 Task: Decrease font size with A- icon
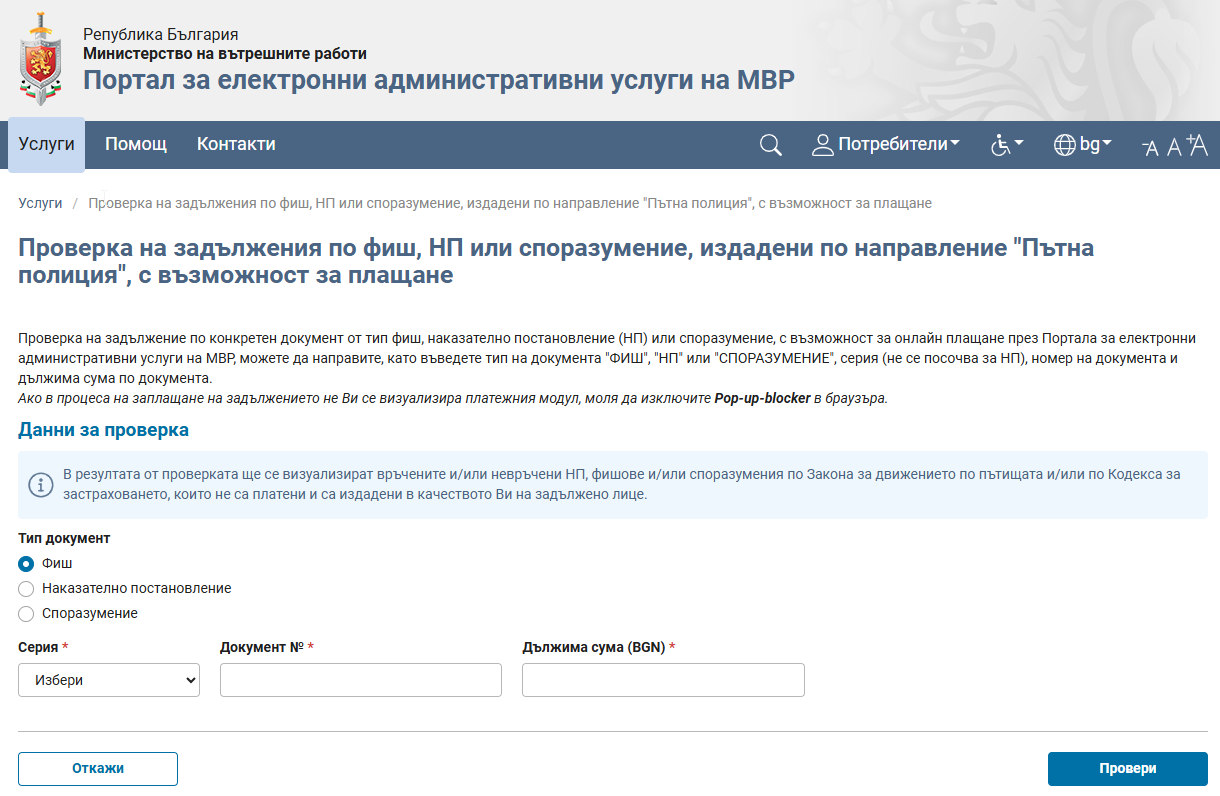coord(1150,148)
